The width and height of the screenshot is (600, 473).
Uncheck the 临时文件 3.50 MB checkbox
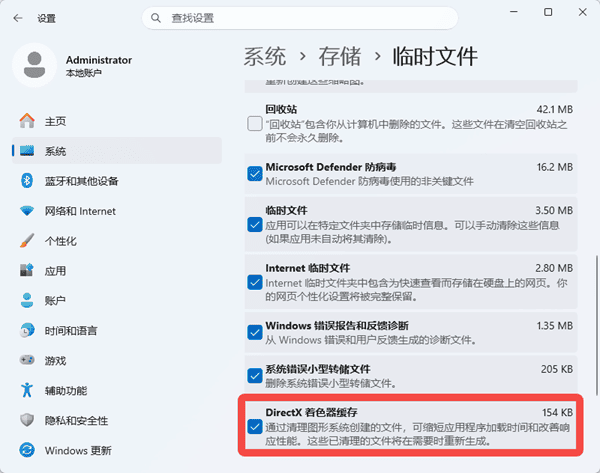click(x=254, y=225)
